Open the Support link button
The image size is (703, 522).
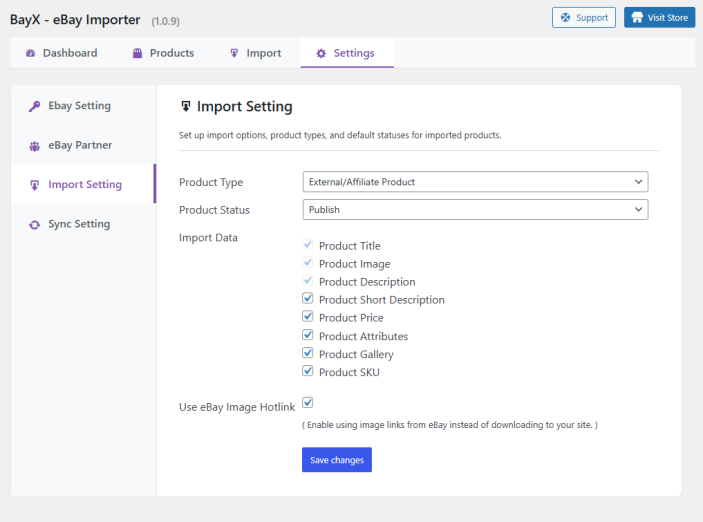(584, 18)
